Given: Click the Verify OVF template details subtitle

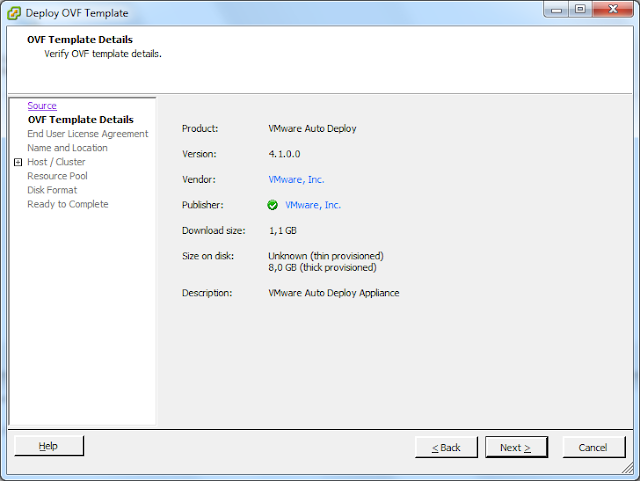Looking at the screenshot, I should (x=103, y=54).
